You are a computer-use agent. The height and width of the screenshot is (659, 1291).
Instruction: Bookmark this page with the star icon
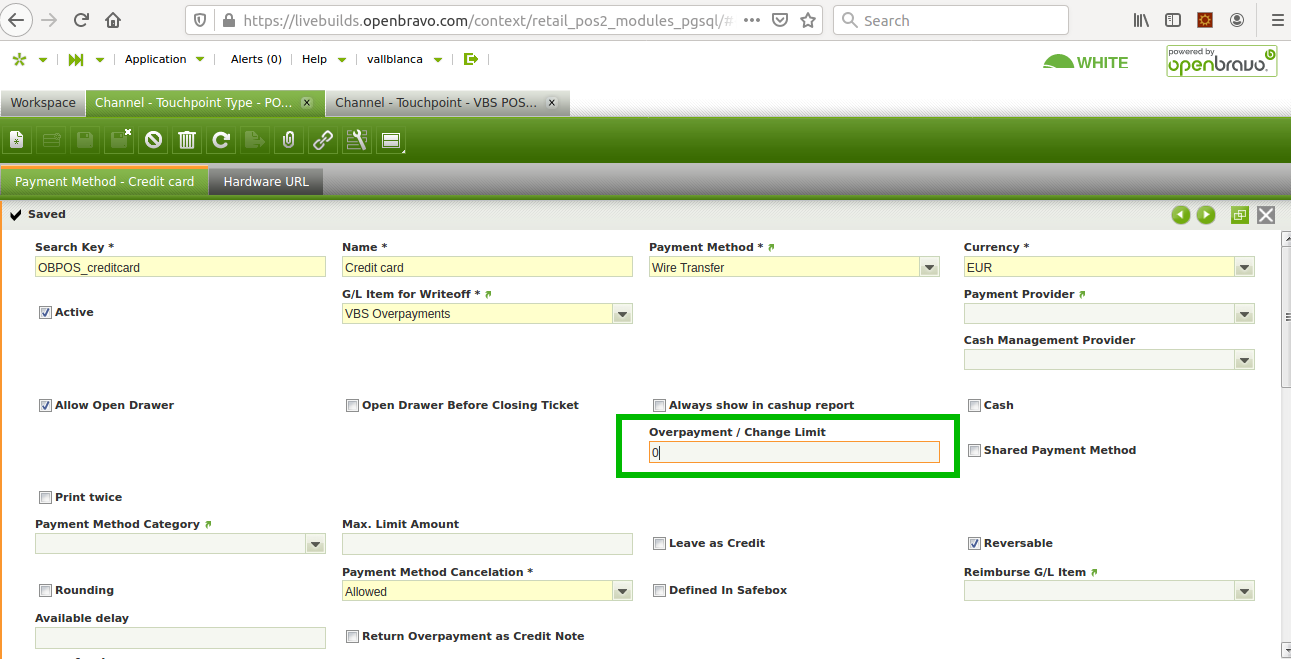(x=809, y=20)
